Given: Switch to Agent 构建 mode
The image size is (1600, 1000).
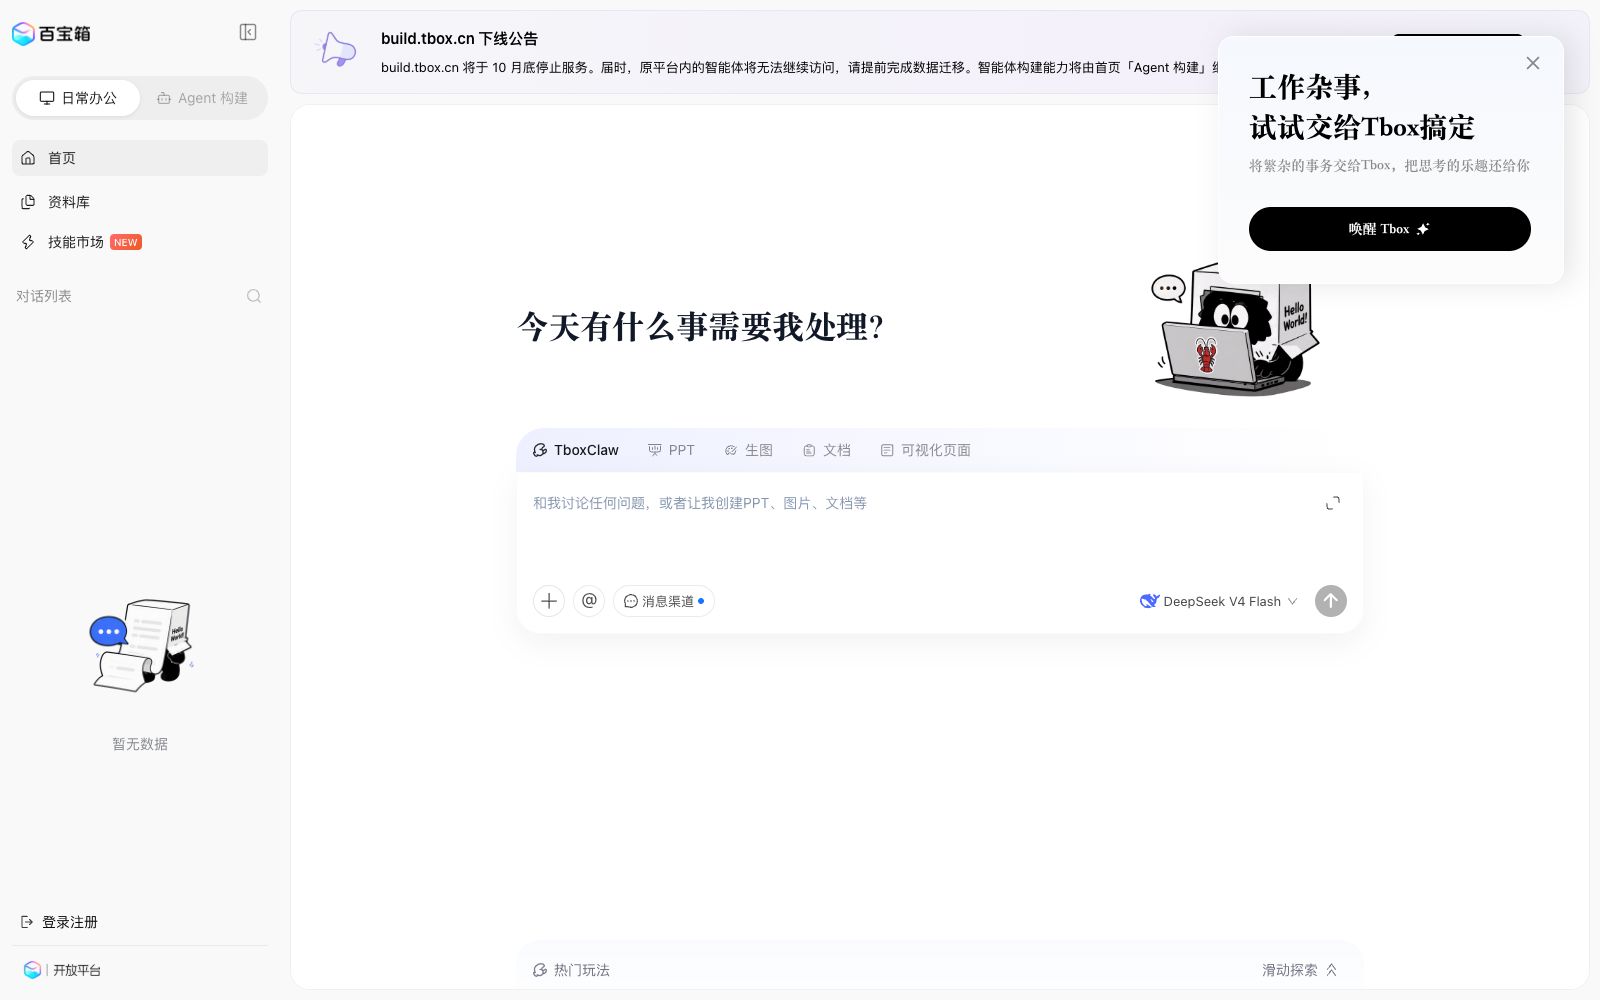Looking at the screenshot, I should tap(202, 98).
